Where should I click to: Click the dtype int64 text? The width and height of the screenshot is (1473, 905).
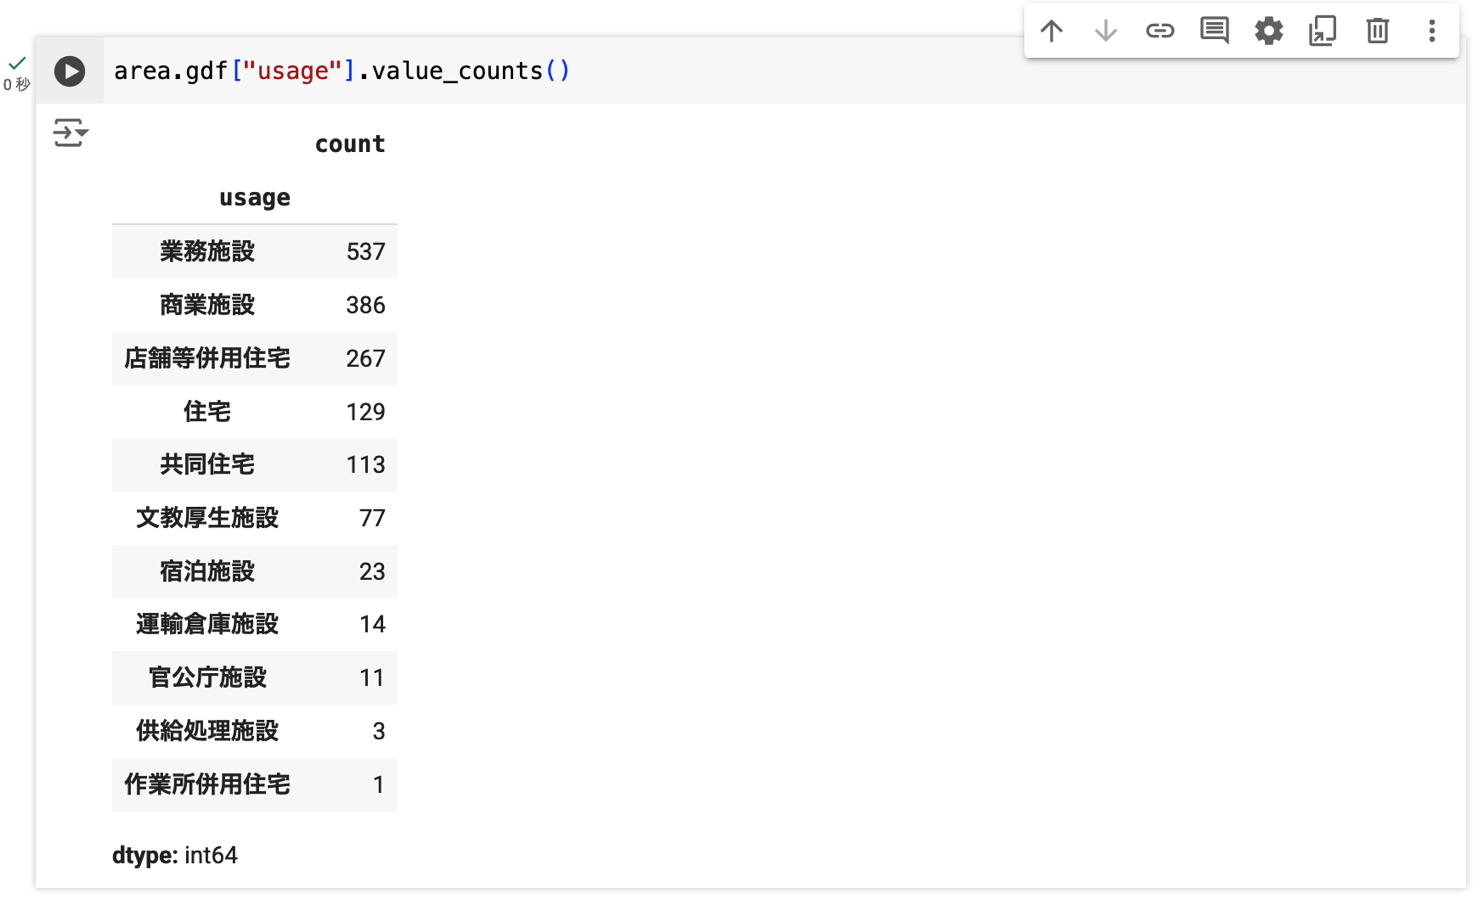click(175, 856)
